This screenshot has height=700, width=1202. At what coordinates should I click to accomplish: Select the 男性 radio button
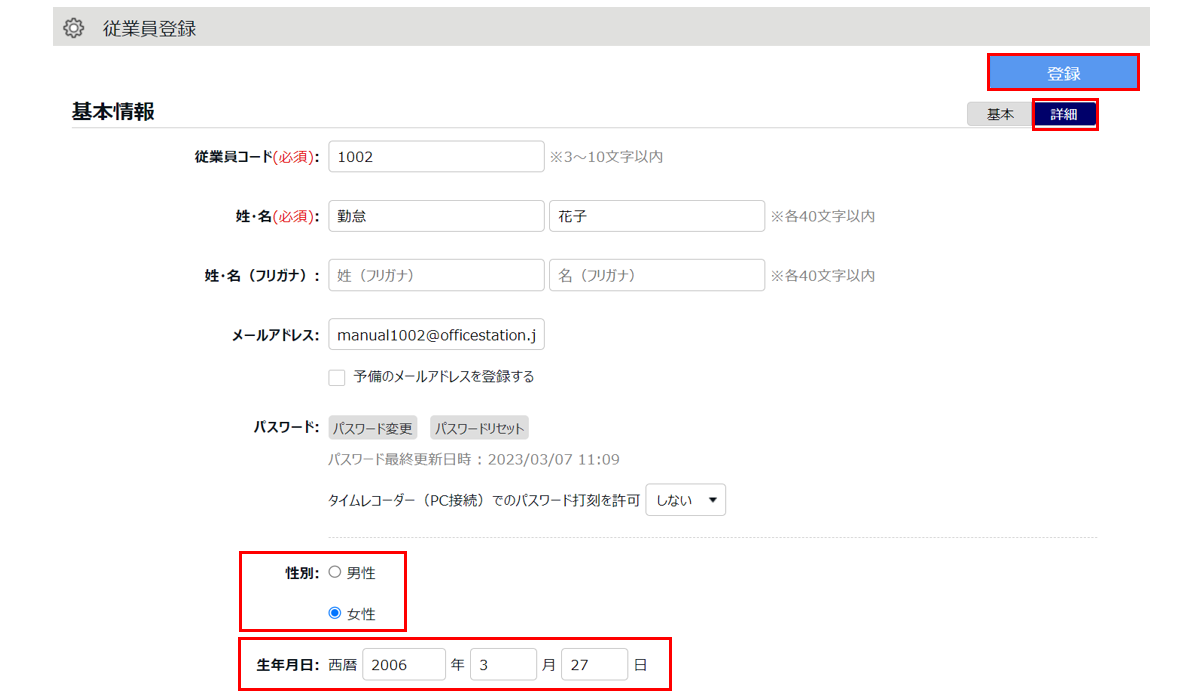click(335, 573)
